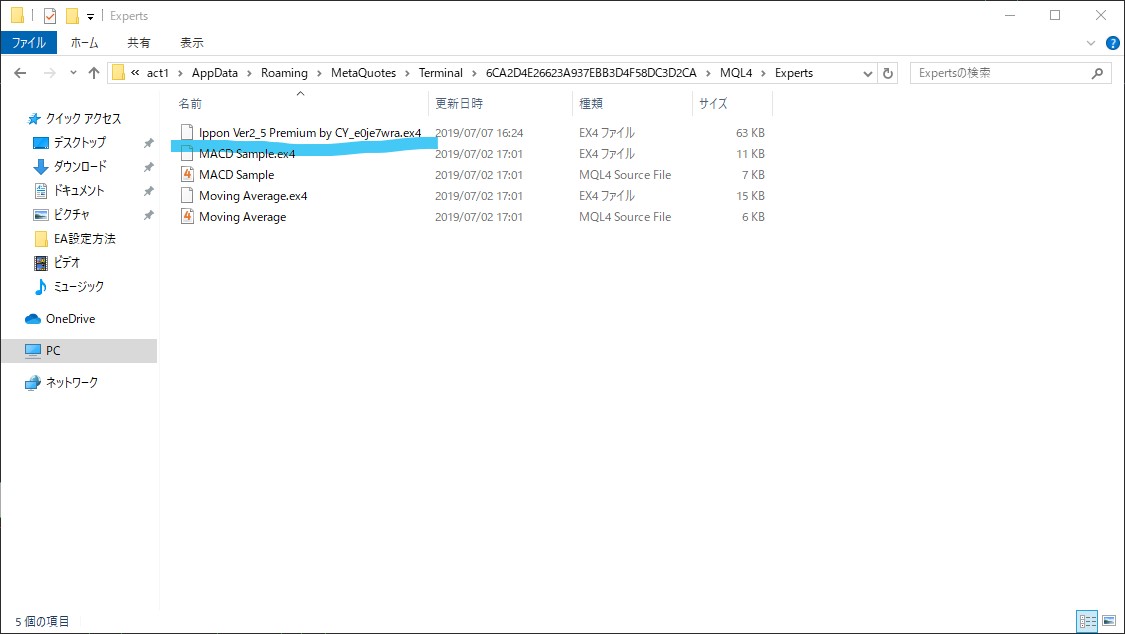Click act1 in the address breadcrumb
Image resolution: width=1125 pixels, height=634 pixels.
[x=157, y=73]
